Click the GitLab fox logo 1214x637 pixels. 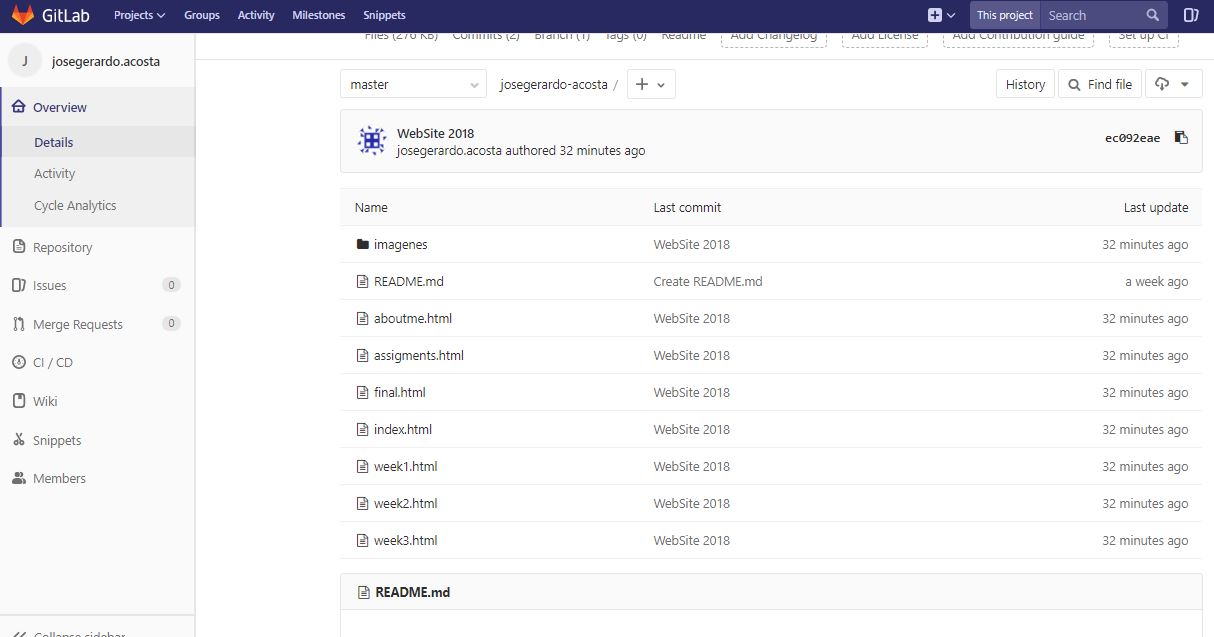[23, 15]
